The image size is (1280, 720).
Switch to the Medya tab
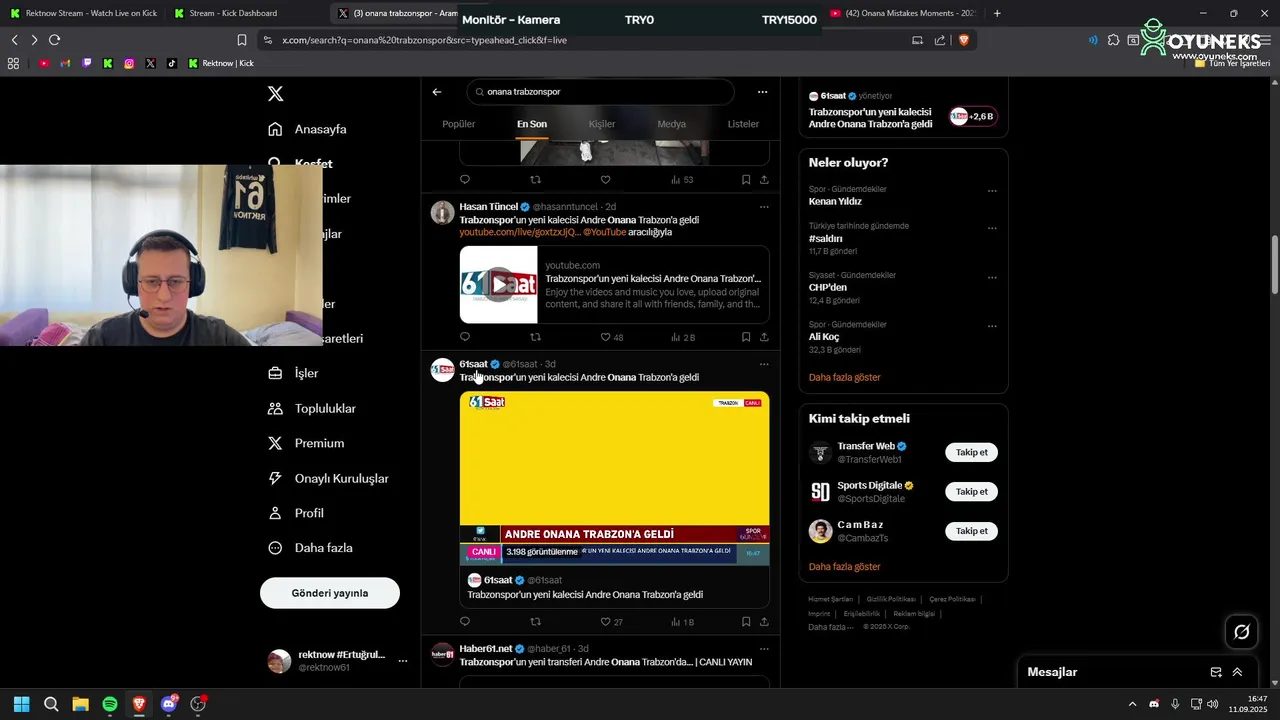[x=671, y=124]
